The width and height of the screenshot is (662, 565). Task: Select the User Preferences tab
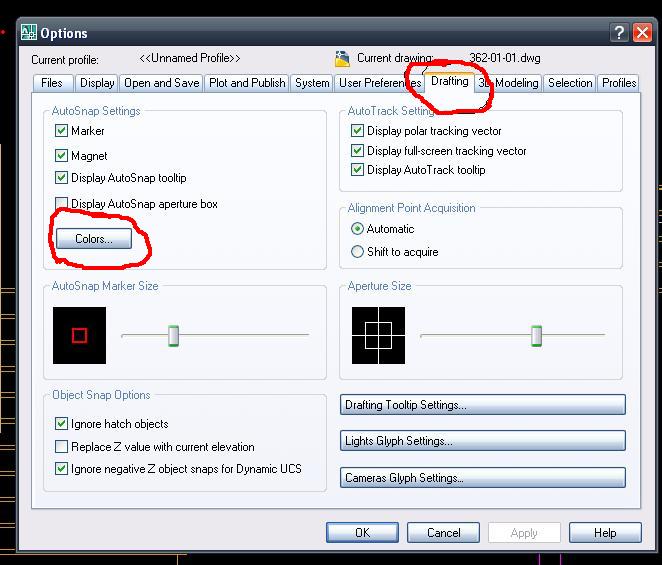coord(380,83)
